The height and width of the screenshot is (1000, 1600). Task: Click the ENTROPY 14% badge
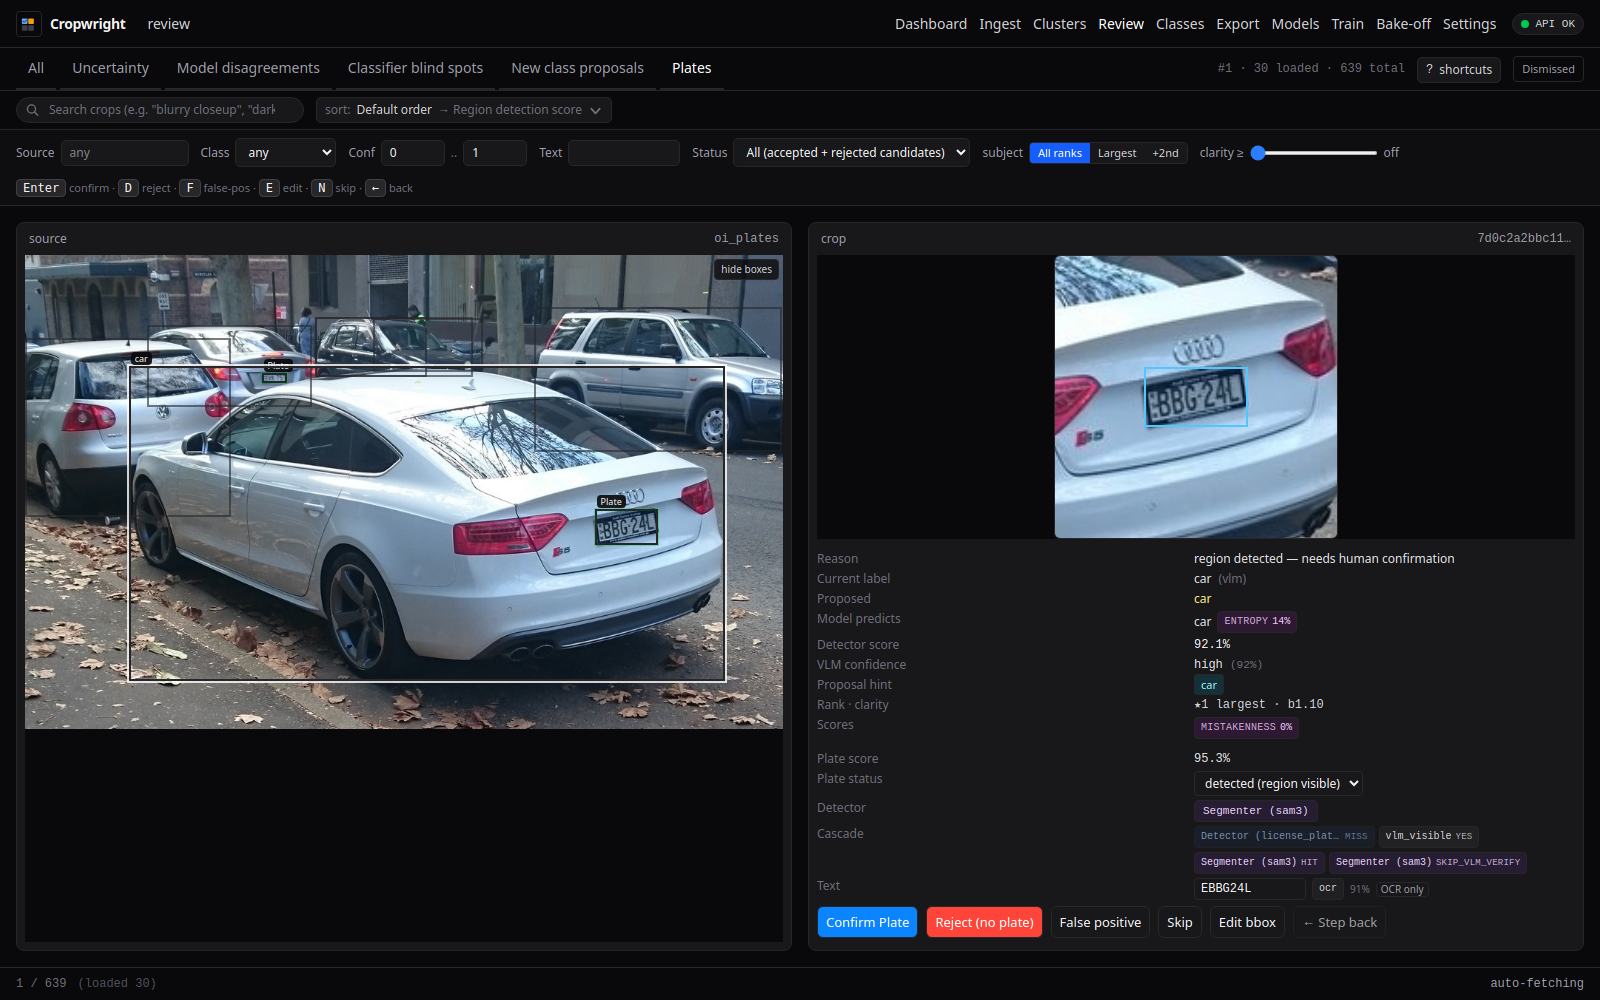1257,621
